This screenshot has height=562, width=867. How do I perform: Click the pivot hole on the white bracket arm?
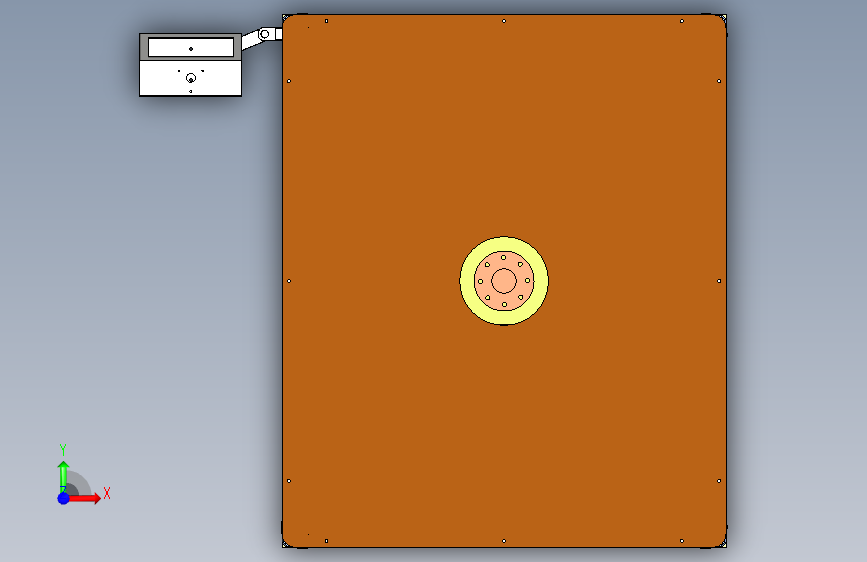click(265, 34)
